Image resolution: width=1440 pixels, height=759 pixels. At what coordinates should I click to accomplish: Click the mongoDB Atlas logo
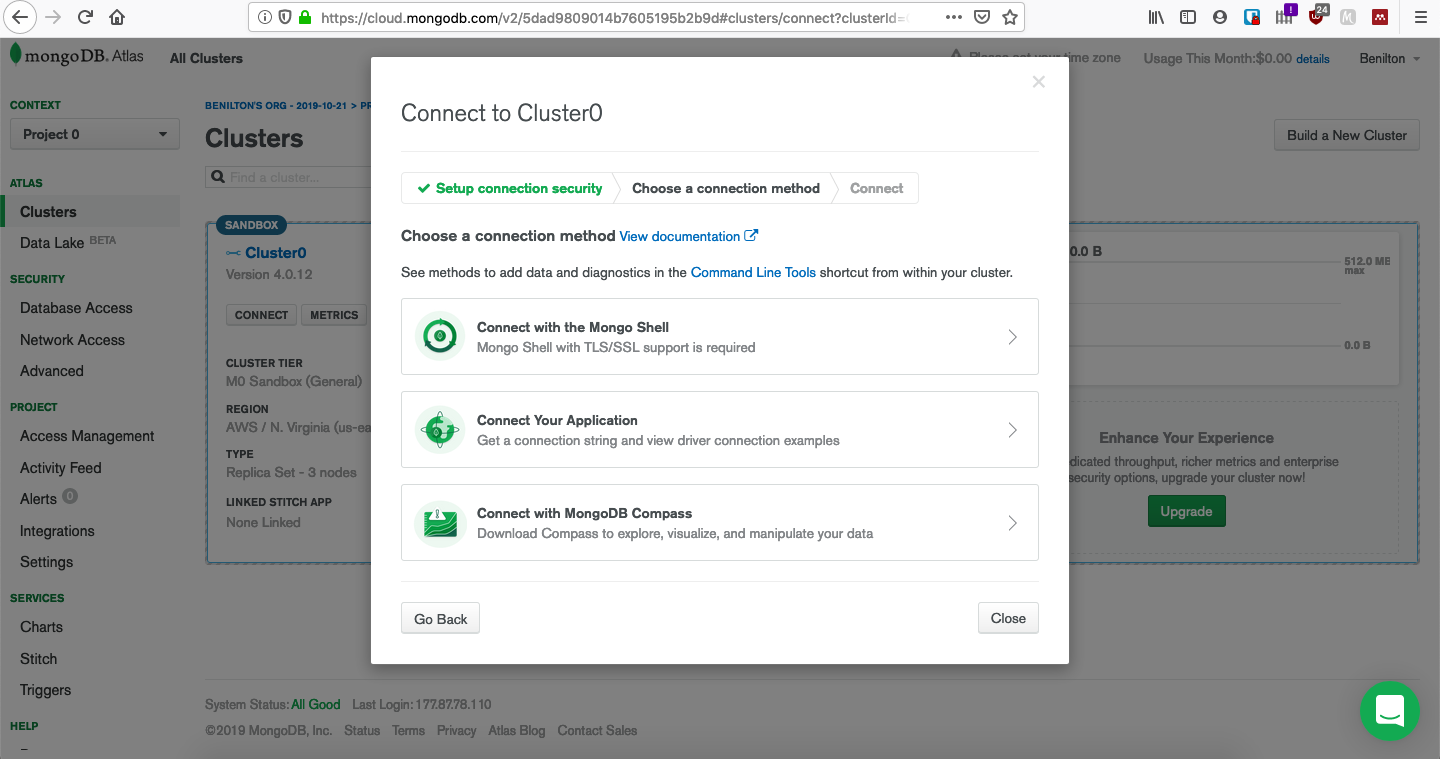point(76,56)
